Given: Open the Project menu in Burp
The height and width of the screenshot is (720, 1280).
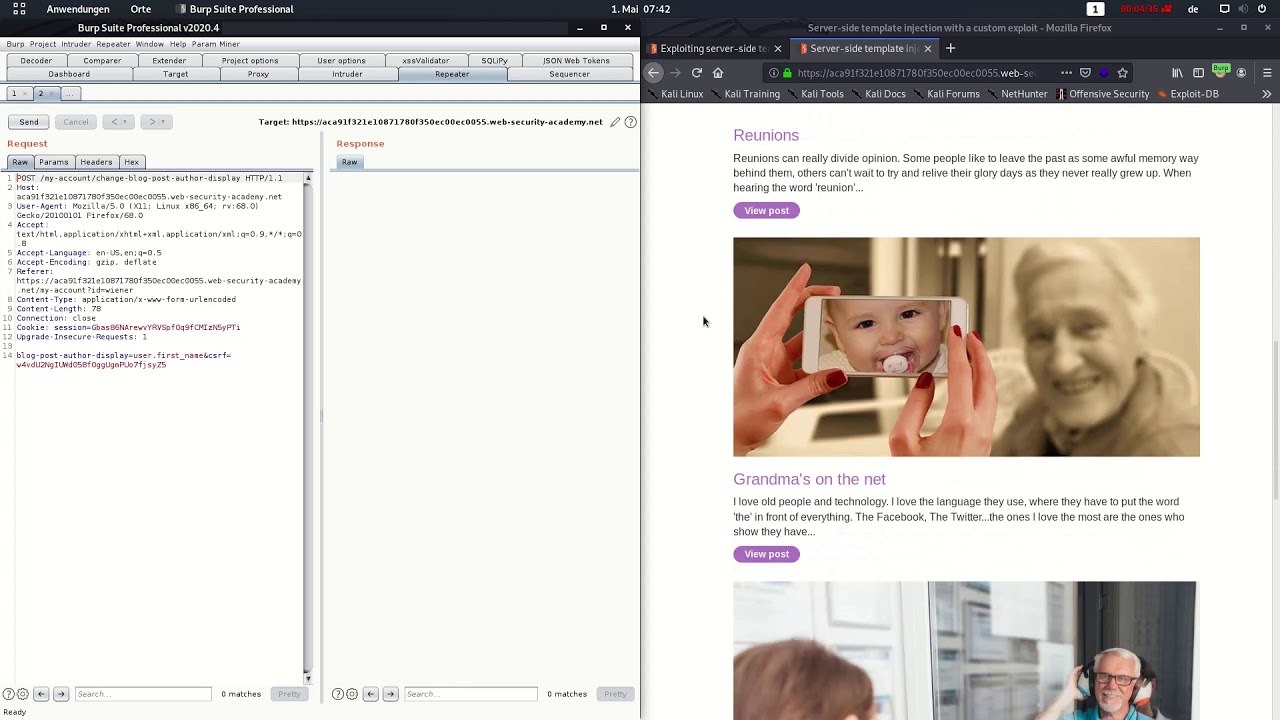Looking at the screenshot, I should coord(43,44).
